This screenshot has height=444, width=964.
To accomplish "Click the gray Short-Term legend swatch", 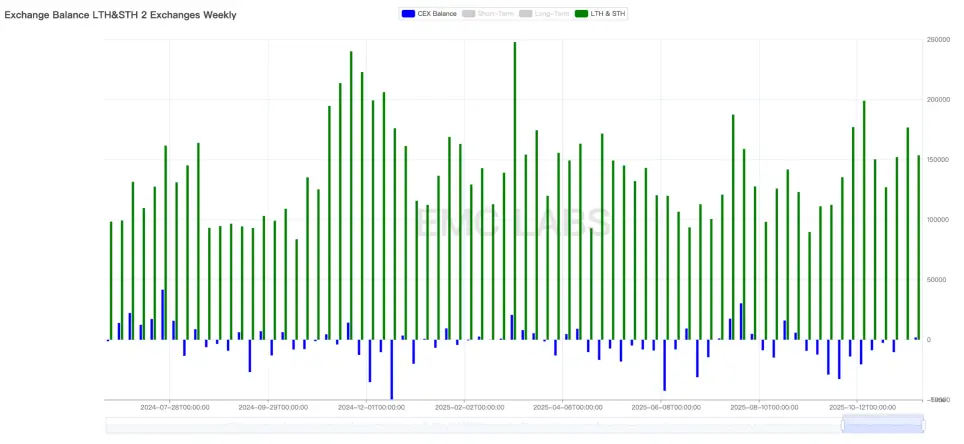I will tap(470, 14).
